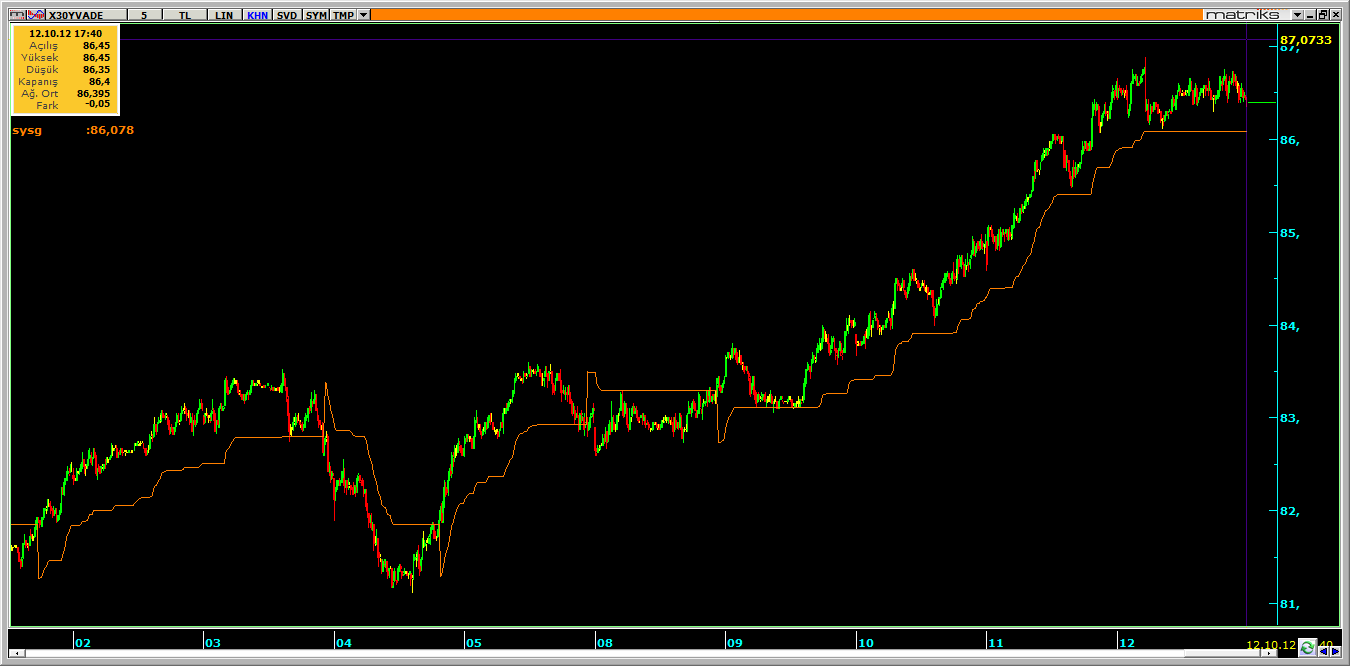Move chart left with the blue left arrow
The height and width of the screenshot is (666, 1350).
(1323, 651)
